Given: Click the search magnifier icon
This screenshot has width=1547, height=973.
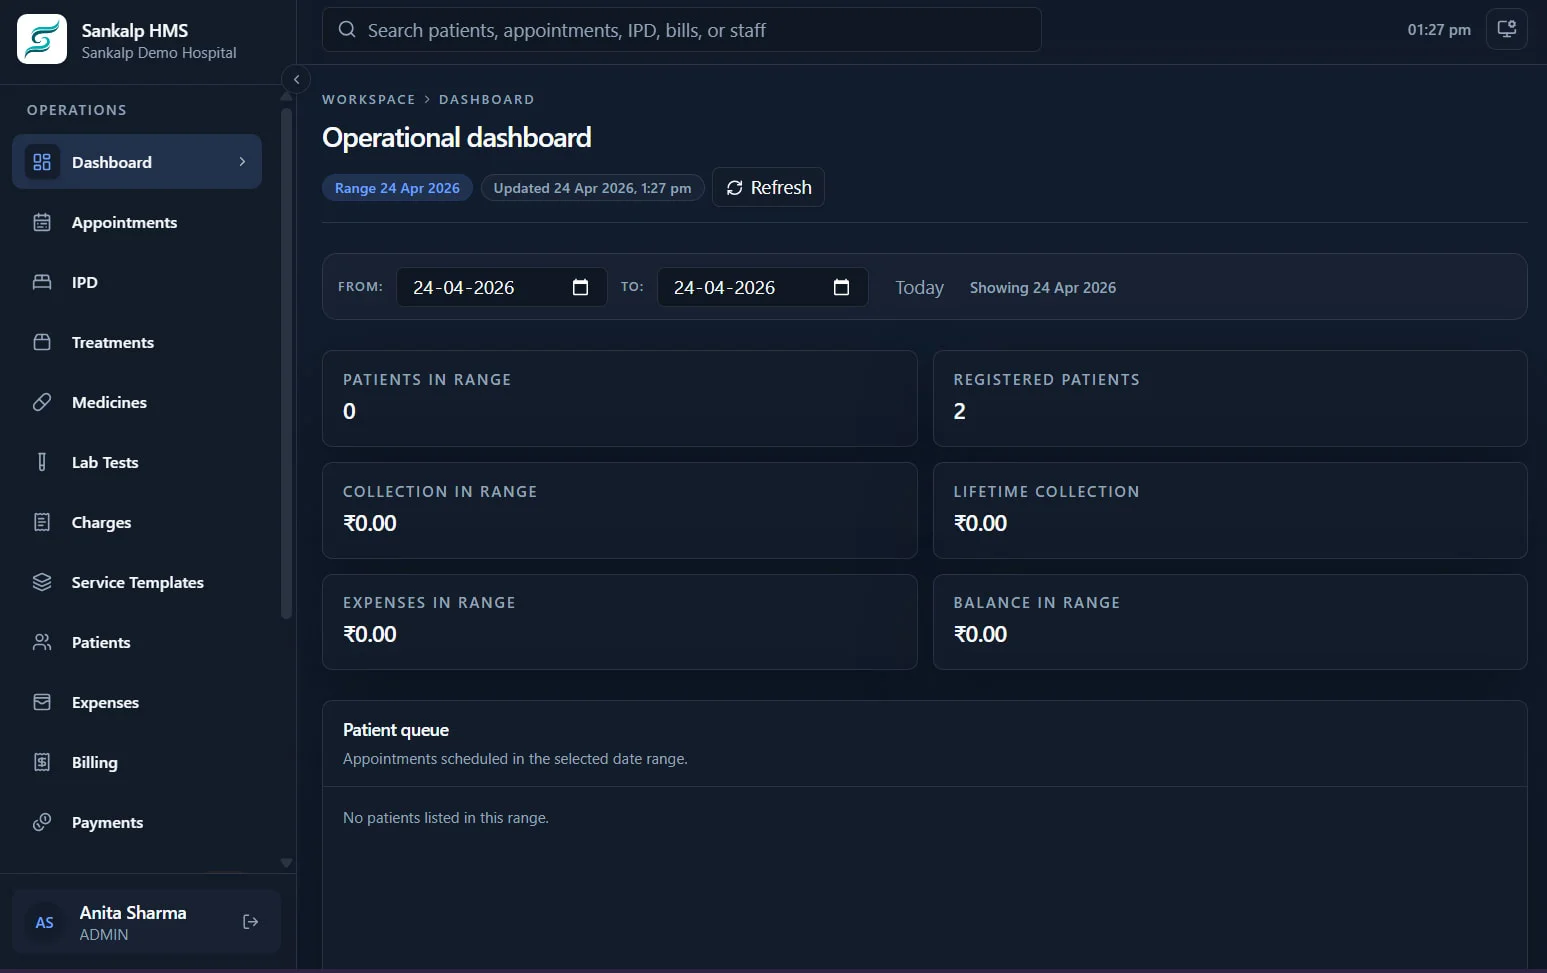Looking at the screenshot, I should pyautogui.click(x=347, y=30).
